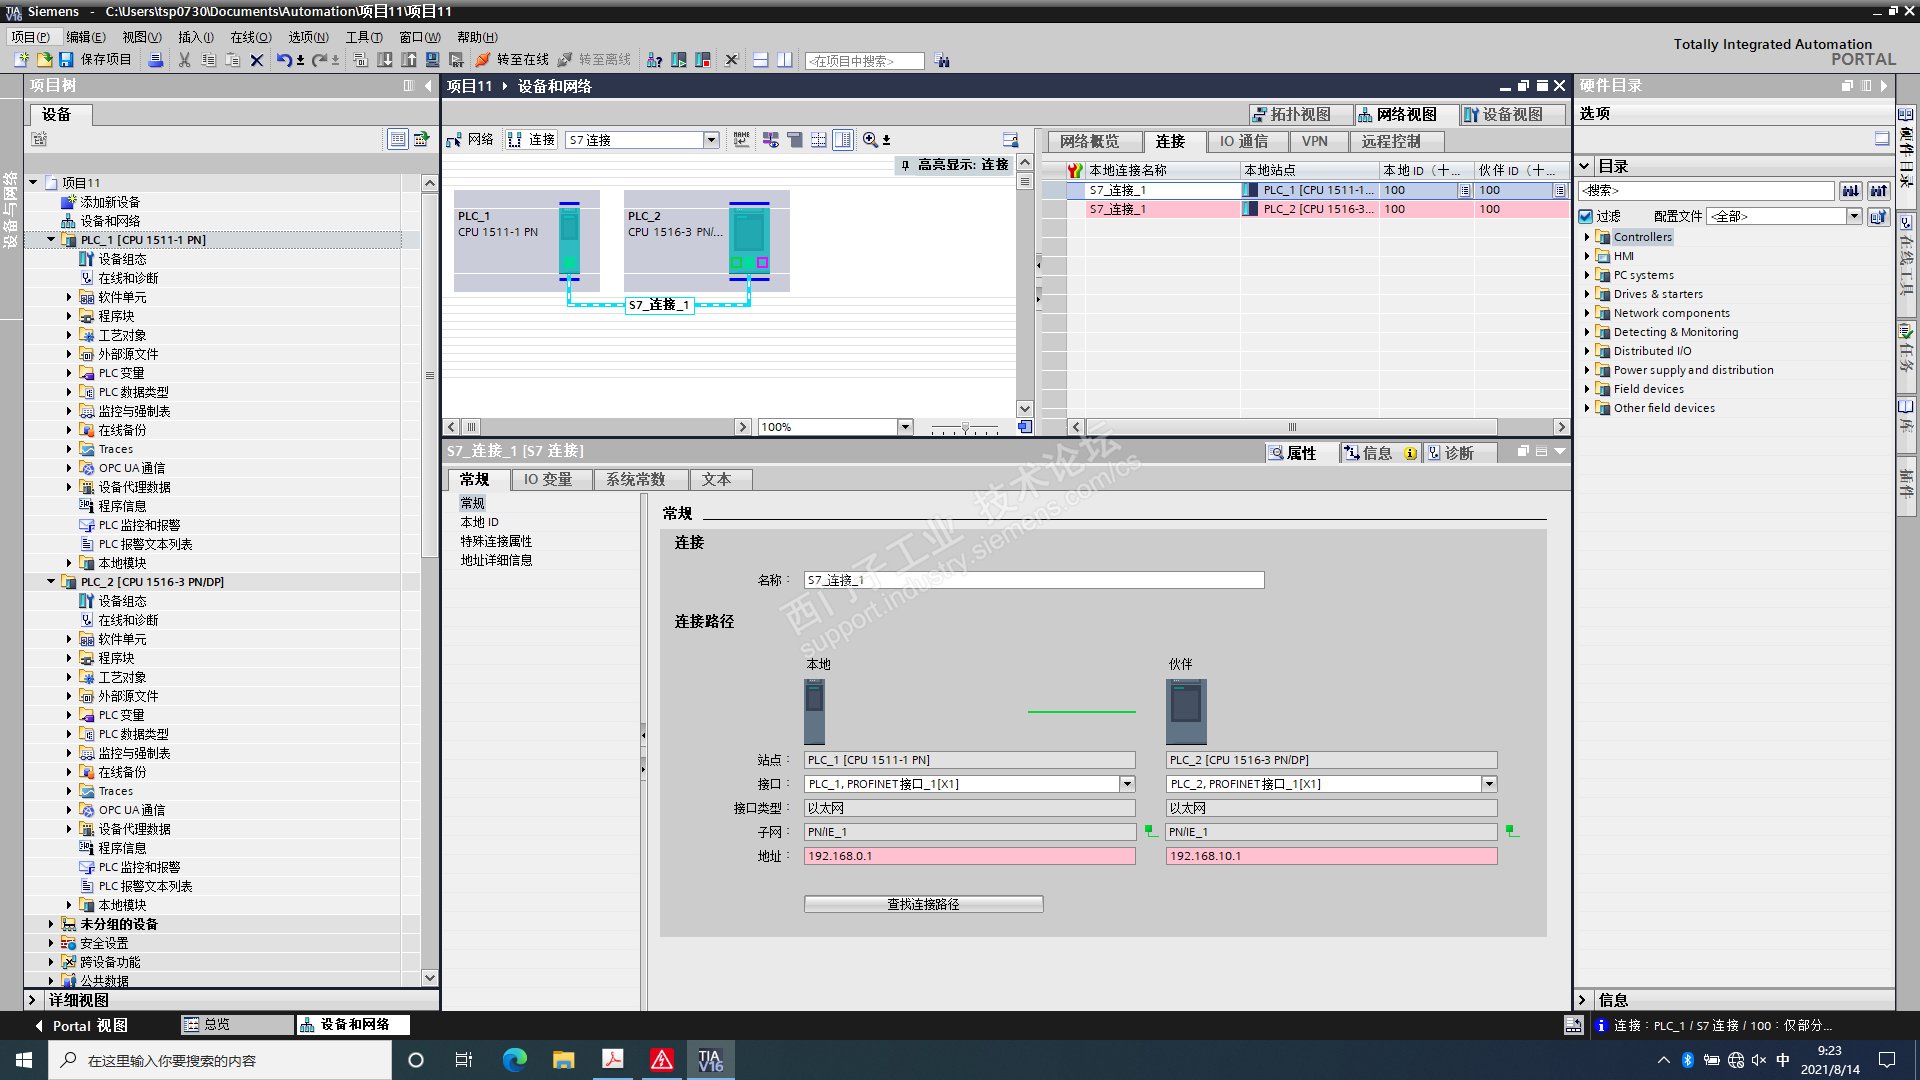Open TIA Portal V16 from taskbar

710,1060
